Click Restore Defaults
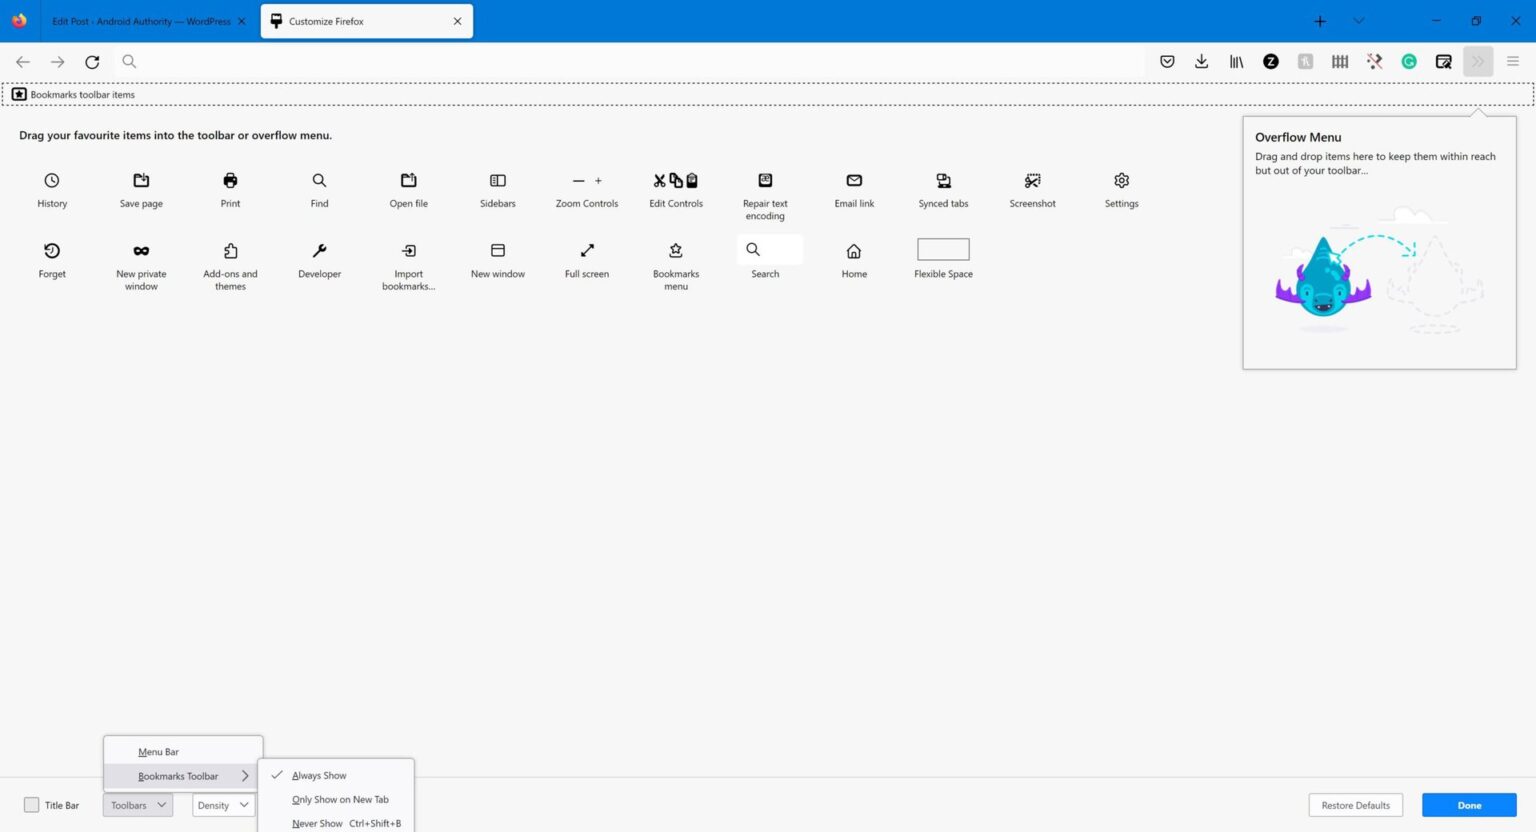Viewport: 1536px width, 832px height. [1355, 805]
